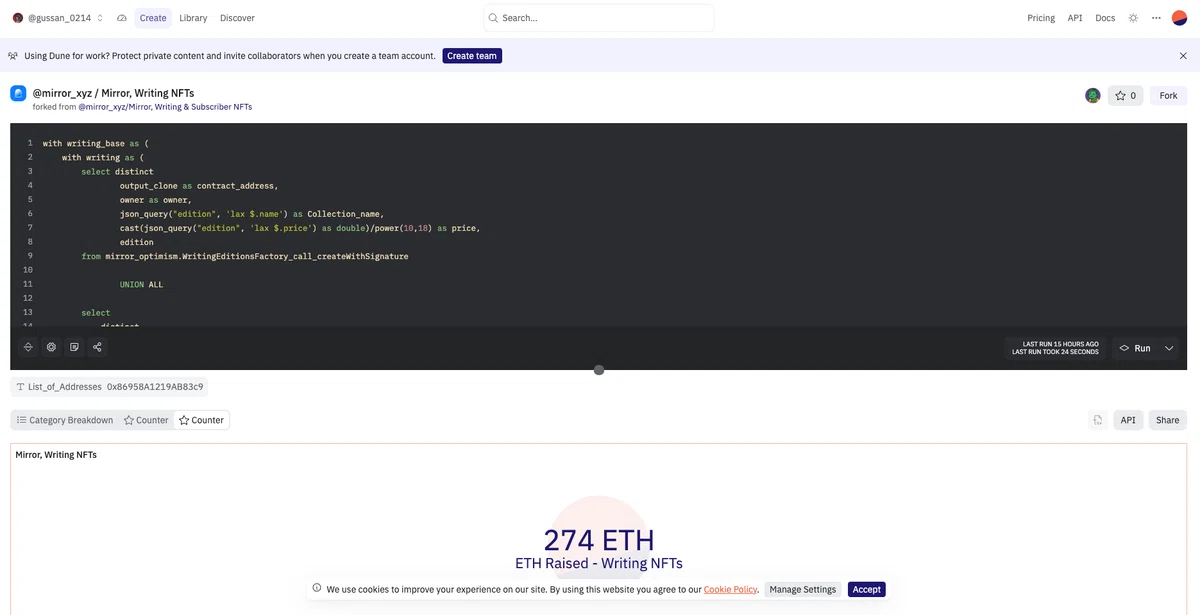The height and width of the screenshot is (615, 1200).
Task: Star this query
Action: point(1126,96)
